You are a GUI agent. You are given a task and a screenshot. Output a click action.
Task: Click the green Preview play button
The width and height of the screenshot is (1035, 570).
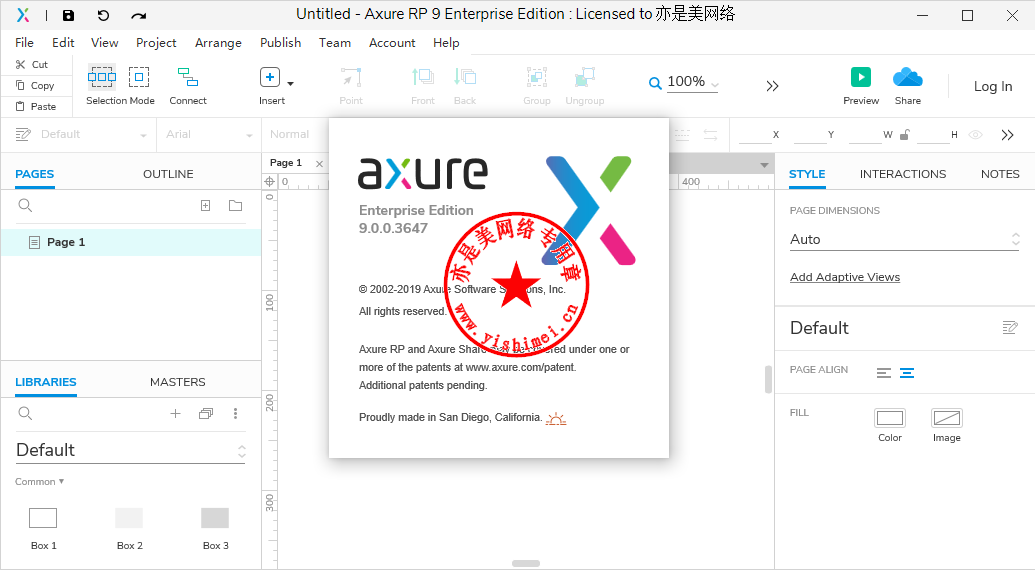pos(861,77)
